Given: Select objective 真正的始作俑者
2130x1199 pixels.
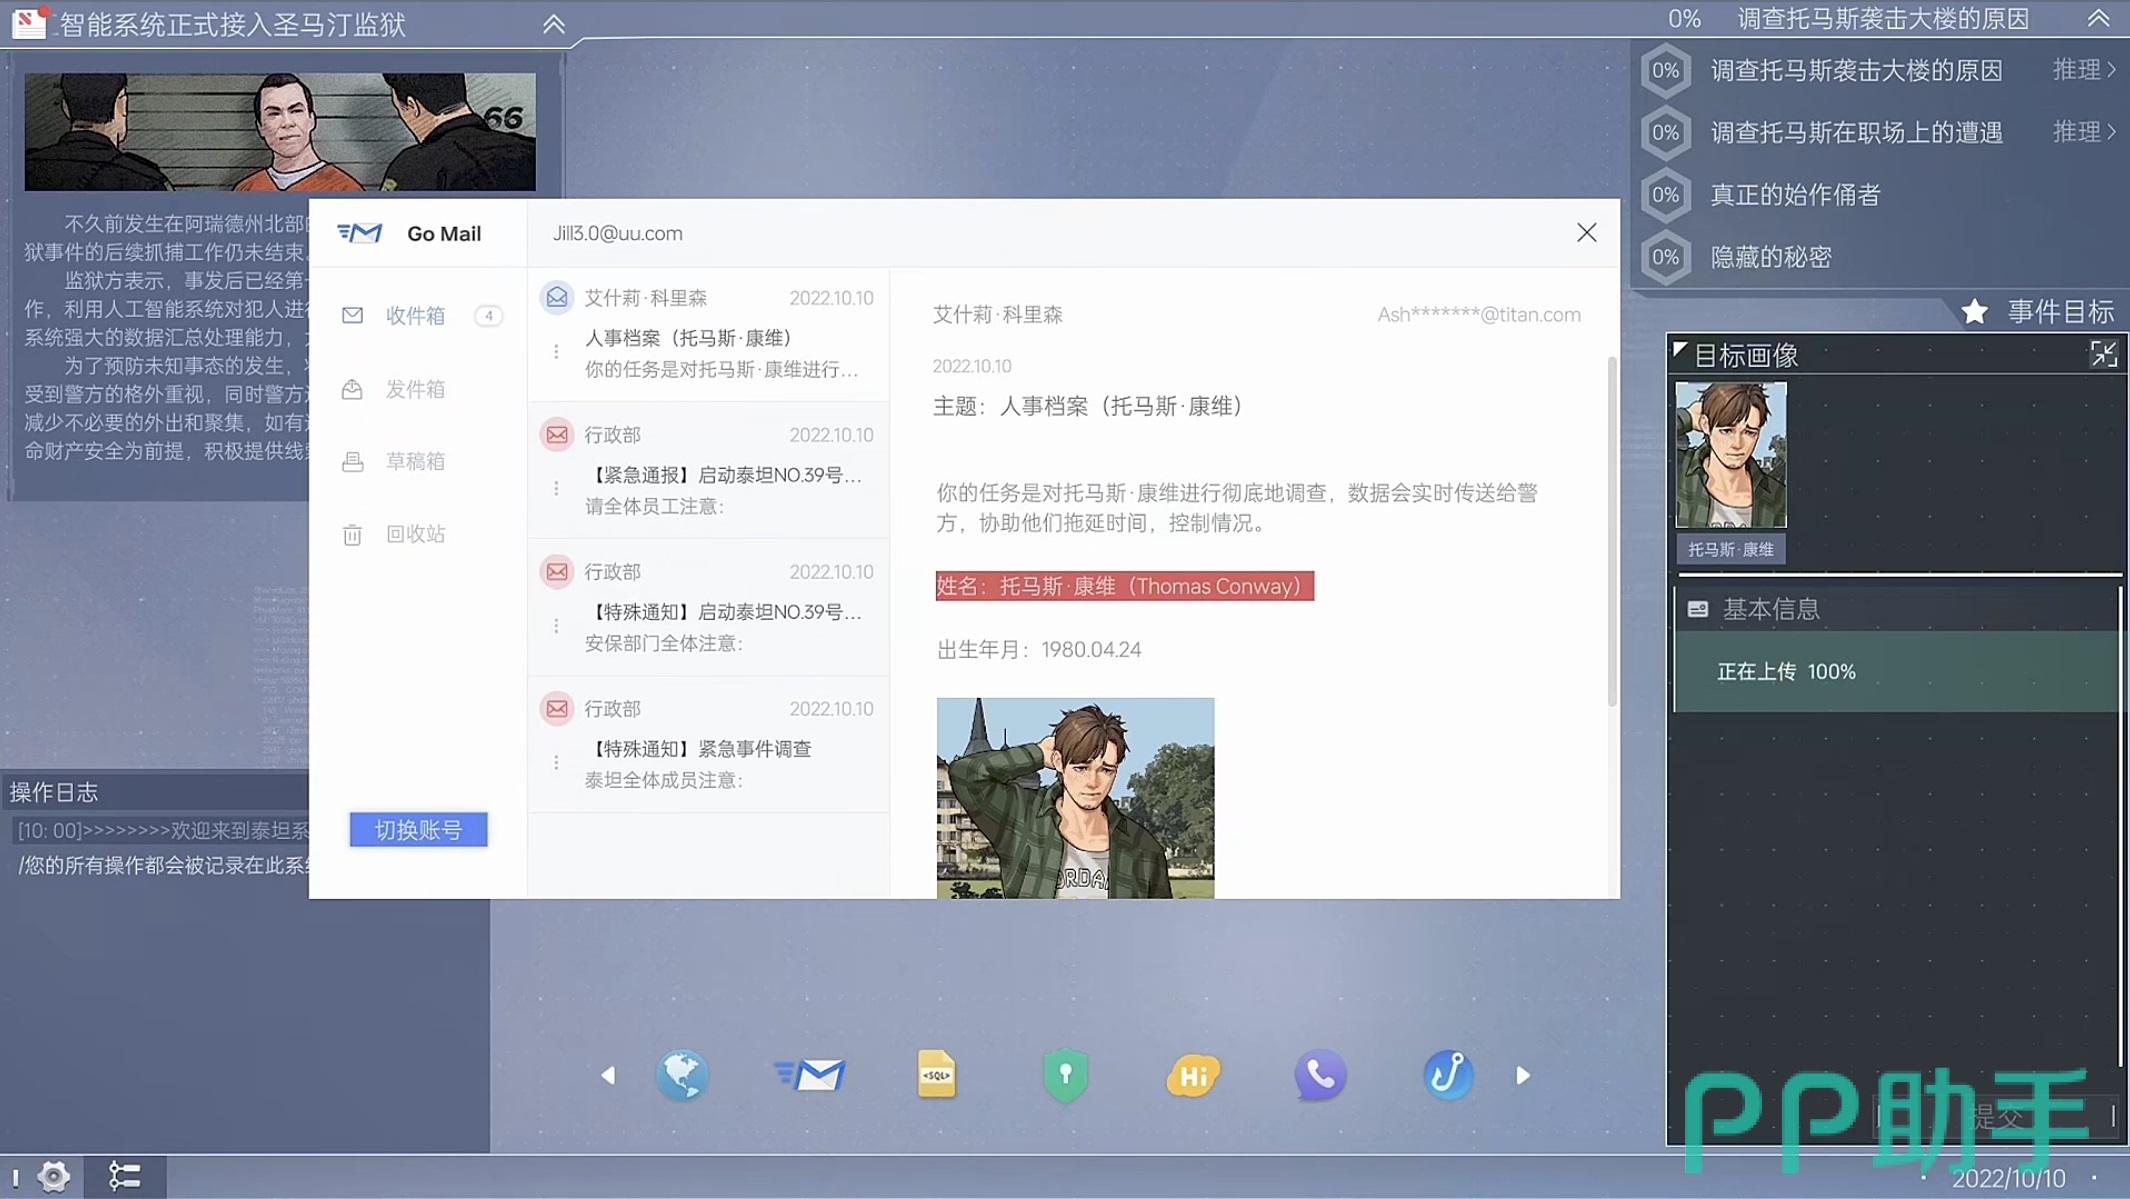Looking at the screenshot, I should (x=1795, y=195).
